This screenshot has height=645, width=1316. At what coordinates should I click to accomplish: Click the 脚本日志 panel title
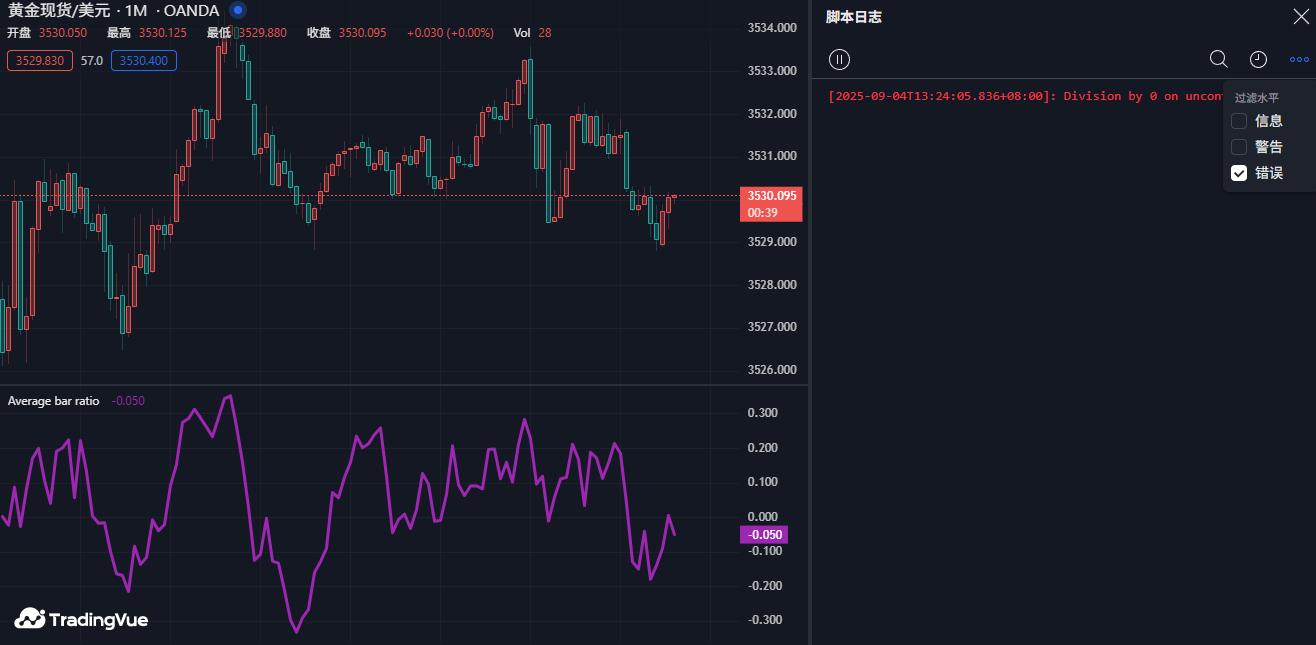pyautogui.click(x=853, y=17)
